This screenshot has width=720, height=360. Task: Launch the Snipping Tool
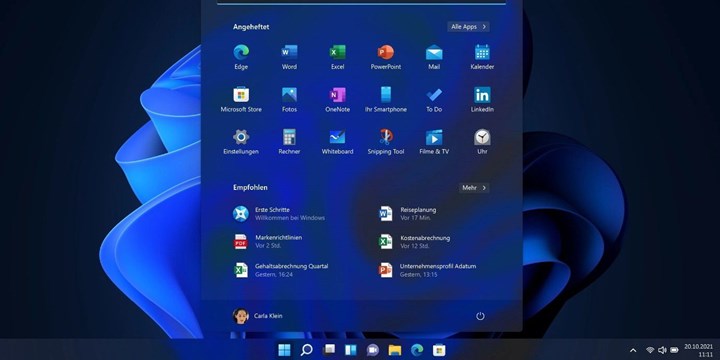click(386, 141)
